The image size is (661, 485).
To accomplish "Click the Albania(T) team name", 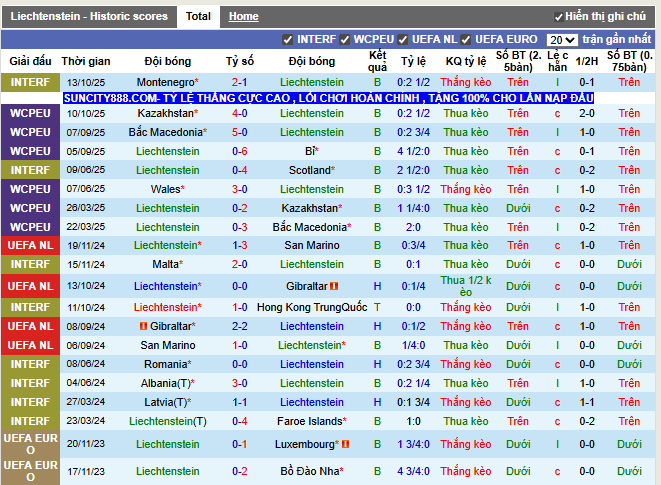I will click(x=166, y=383).
